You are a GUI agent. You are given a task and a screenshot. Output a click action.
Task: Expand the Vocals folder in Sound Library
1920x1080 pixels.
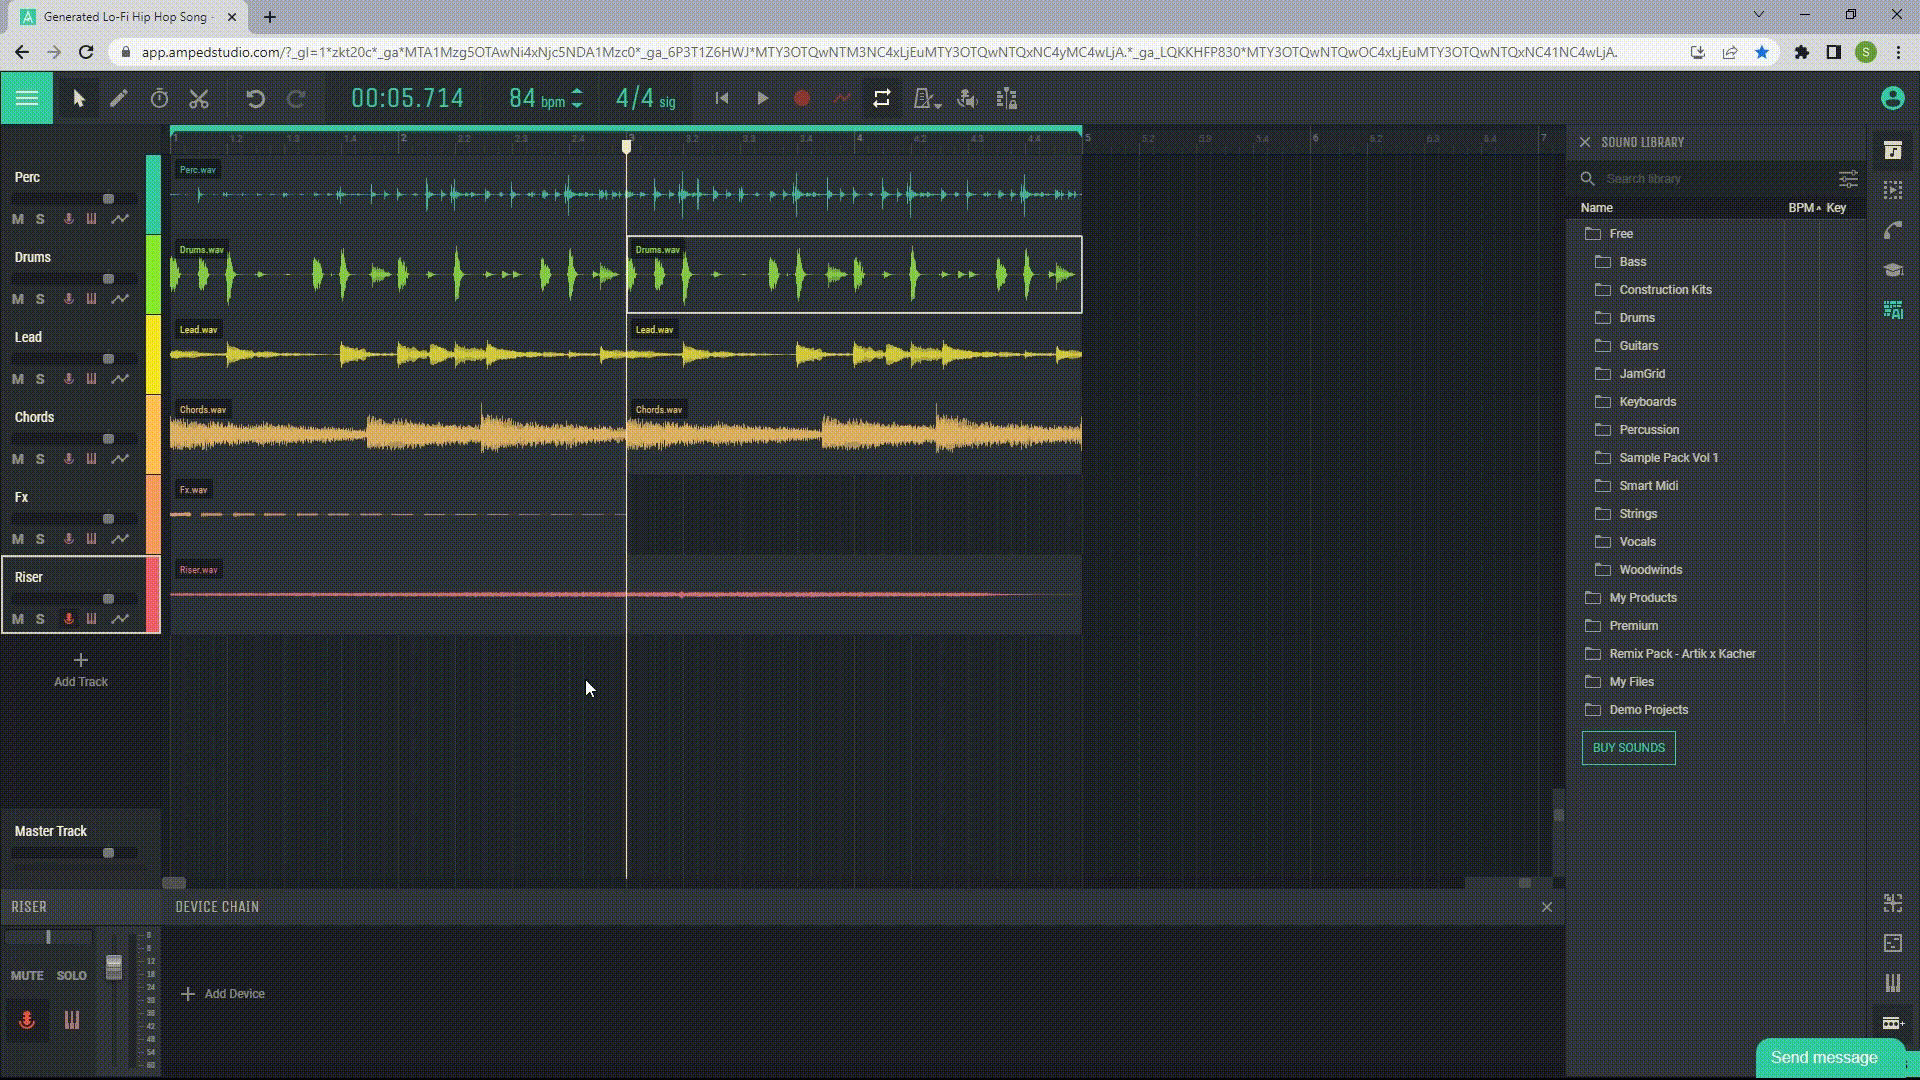point(1636,541)
